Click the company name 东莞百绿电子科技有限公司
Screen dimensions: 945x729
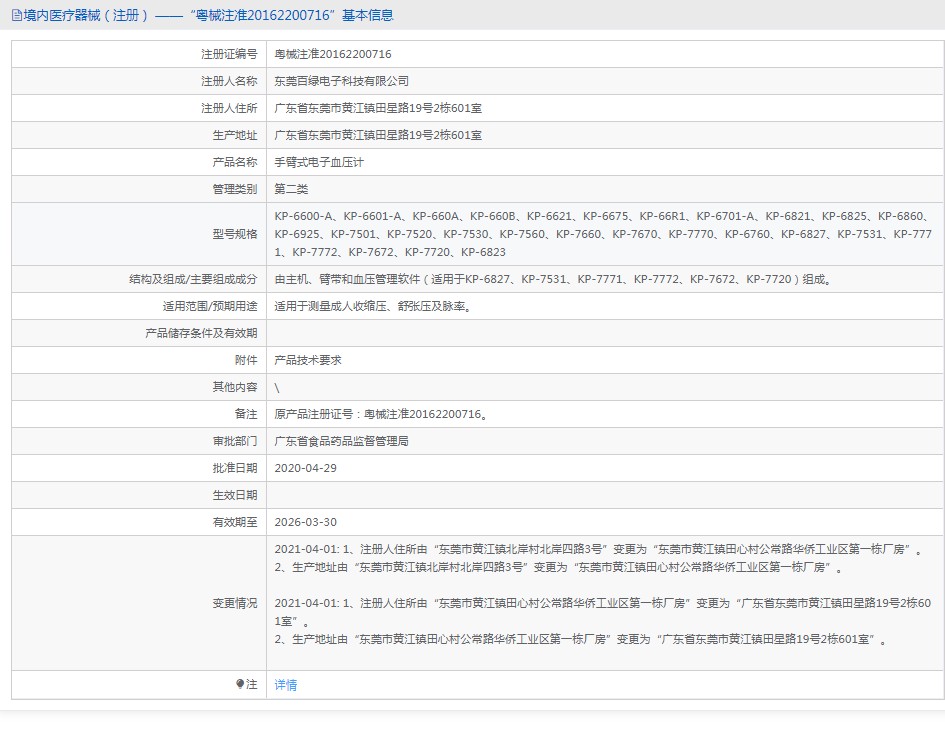[342, 81]
